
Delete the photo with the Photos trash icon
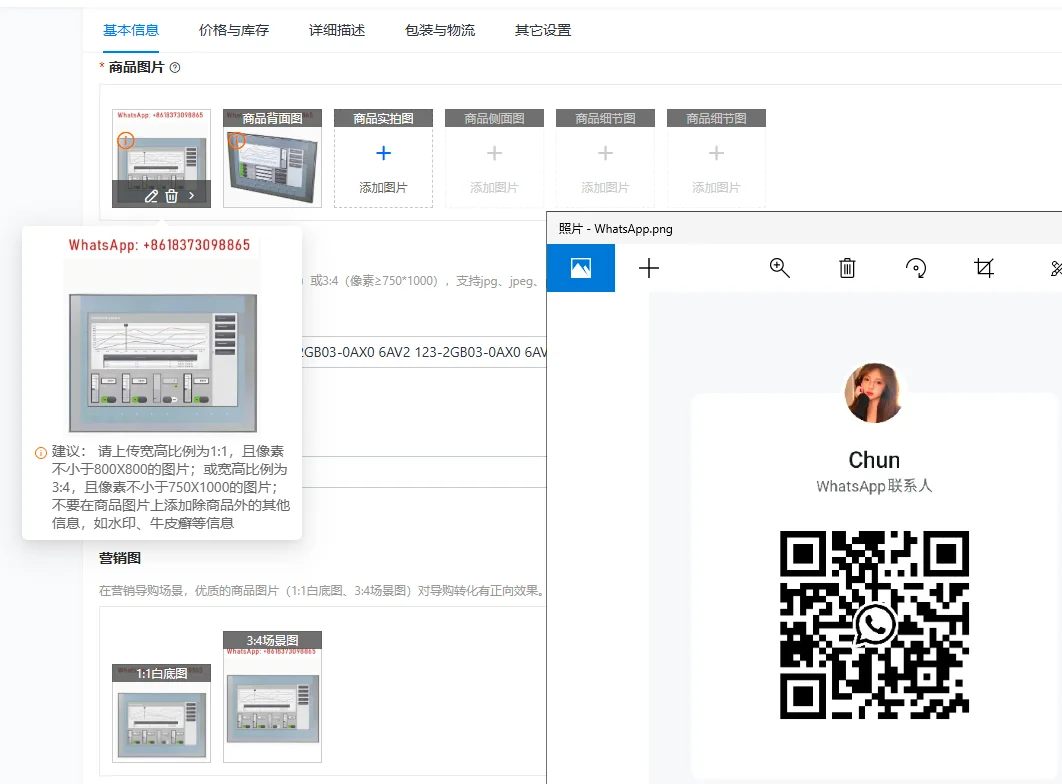pyautogui.click(x=847, y=268)
